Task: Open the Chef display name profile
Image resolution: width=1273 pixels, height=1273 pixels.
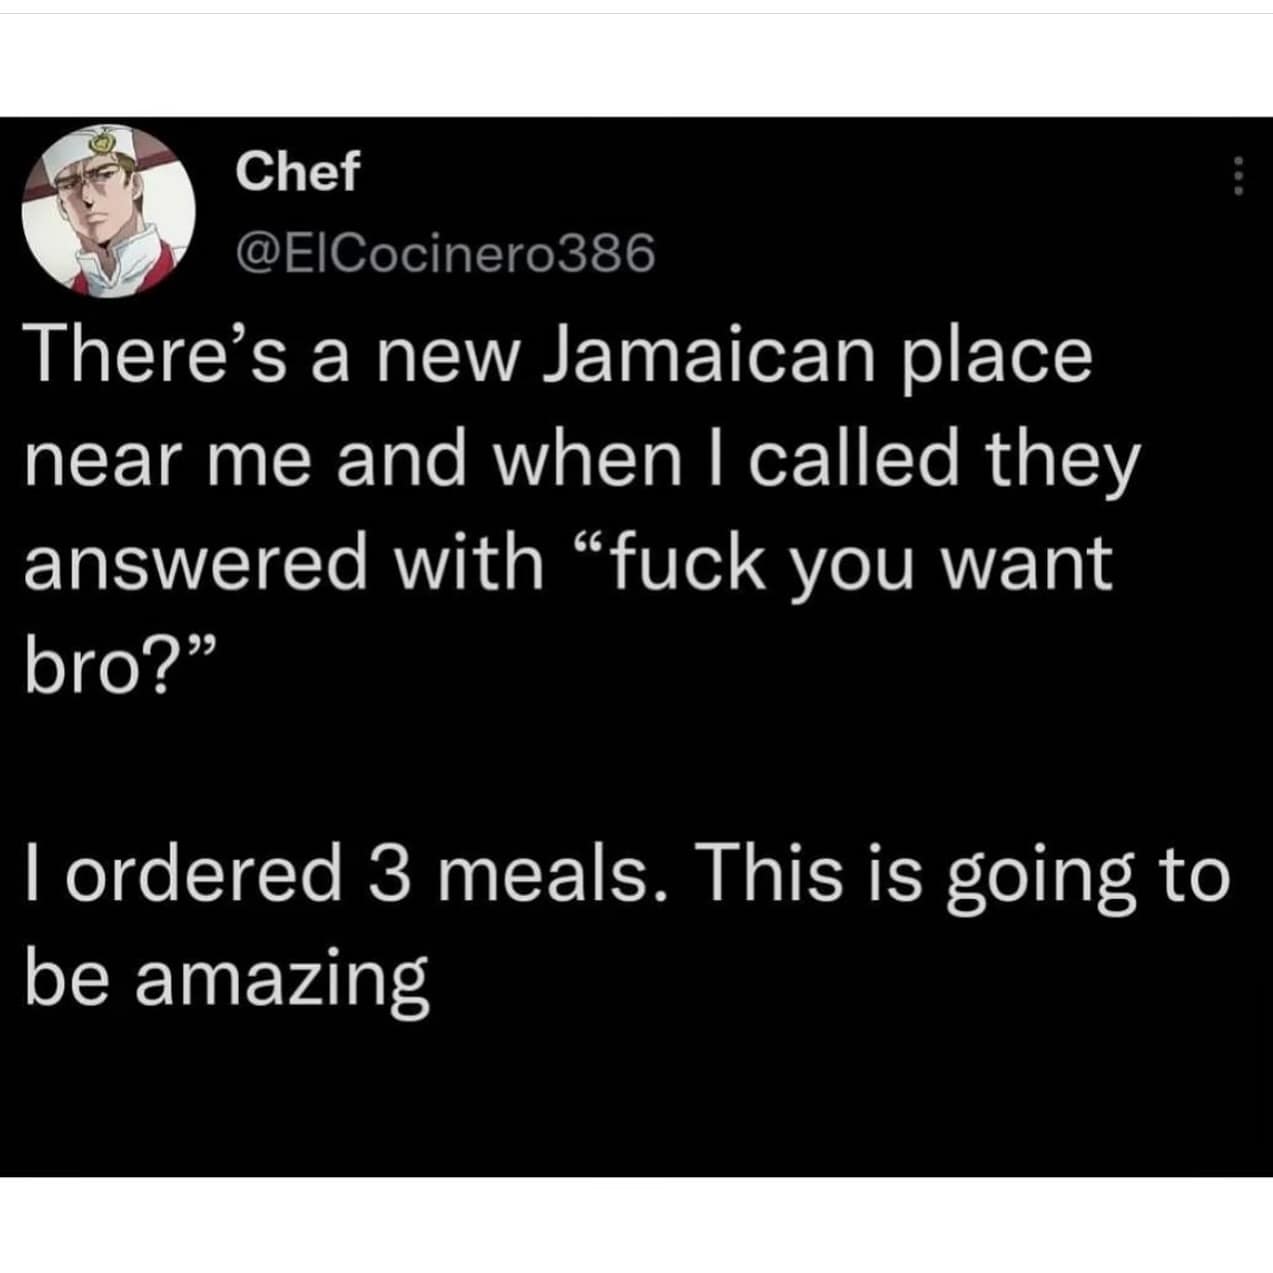Action: click(296, 173)
